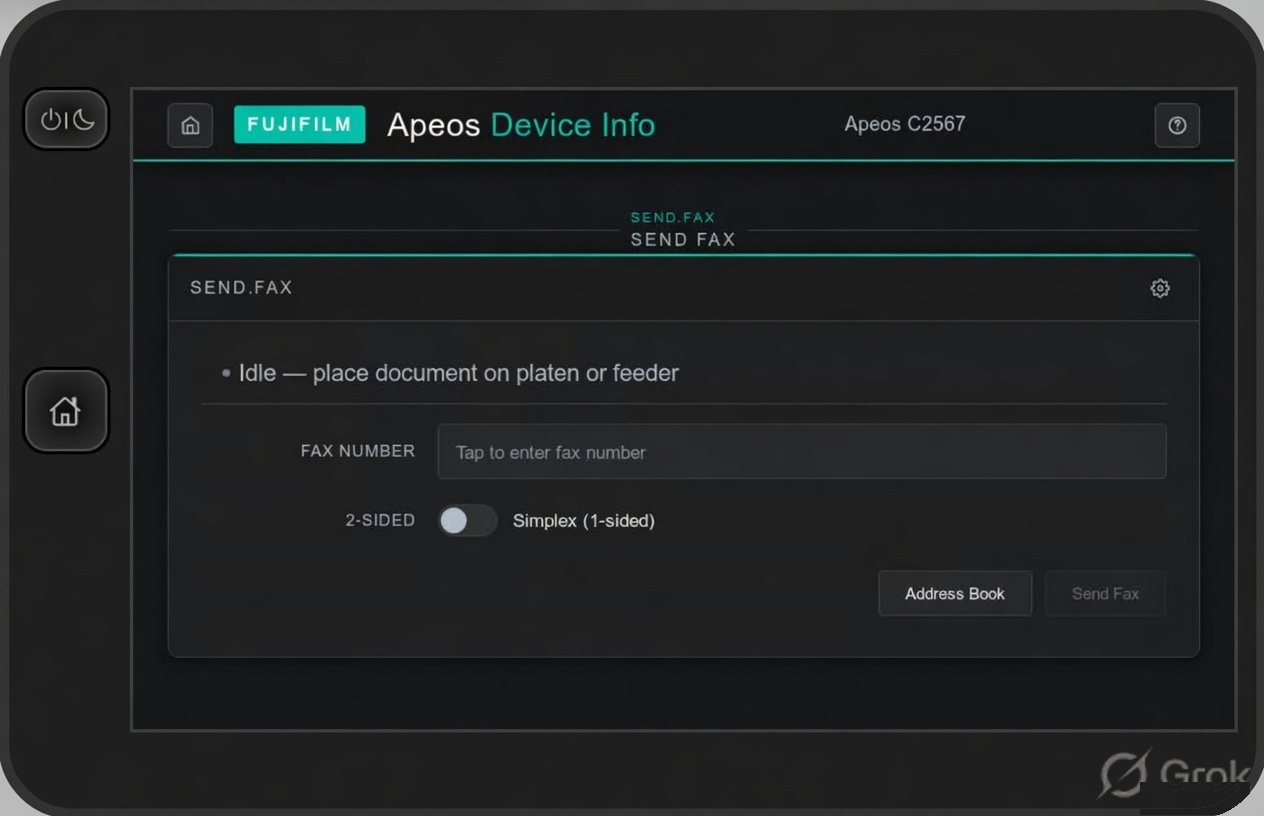Open Send Fax settings gear

1160,288
